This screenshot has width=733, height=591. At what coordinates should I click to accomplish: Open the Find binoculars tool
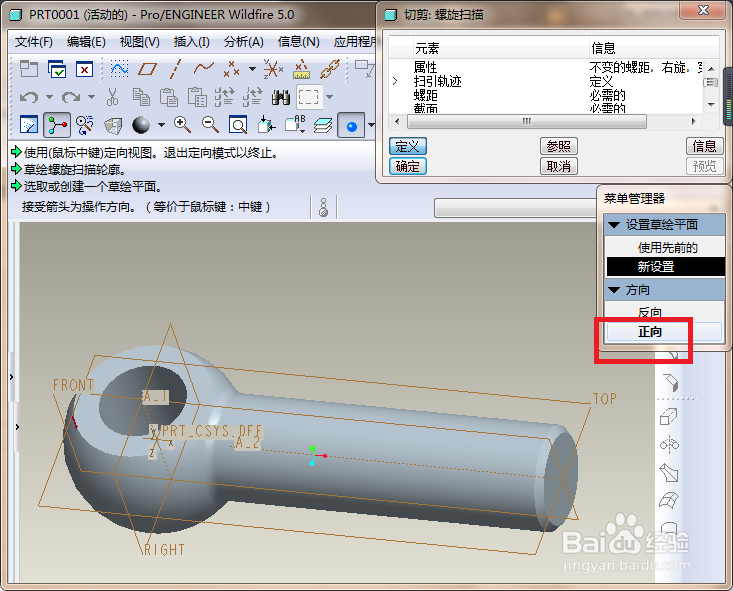pos(280,97)
